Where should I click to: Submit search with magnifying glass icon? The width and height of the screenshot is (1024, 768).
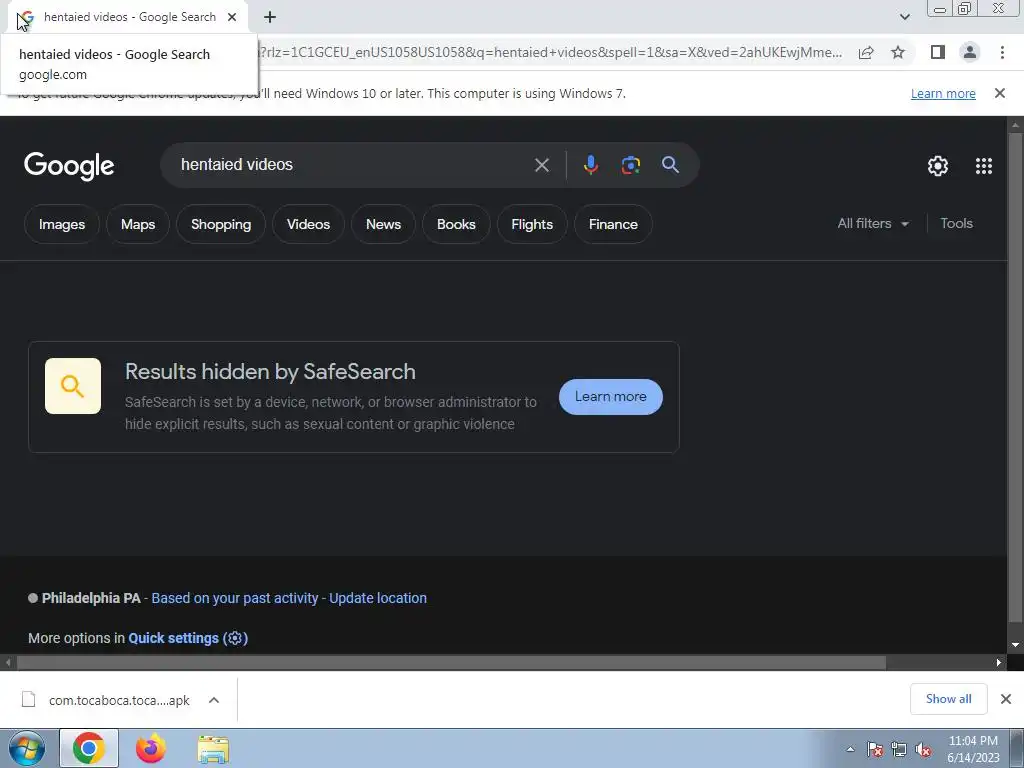(670, 165)
